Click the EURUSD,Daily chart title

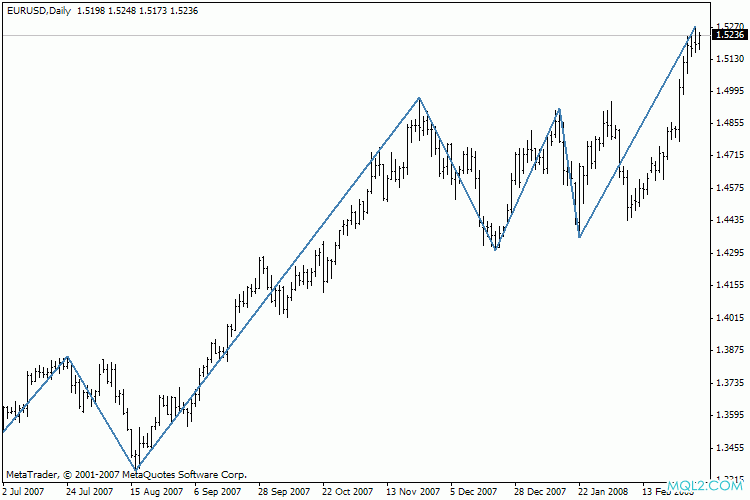[38, 9]
